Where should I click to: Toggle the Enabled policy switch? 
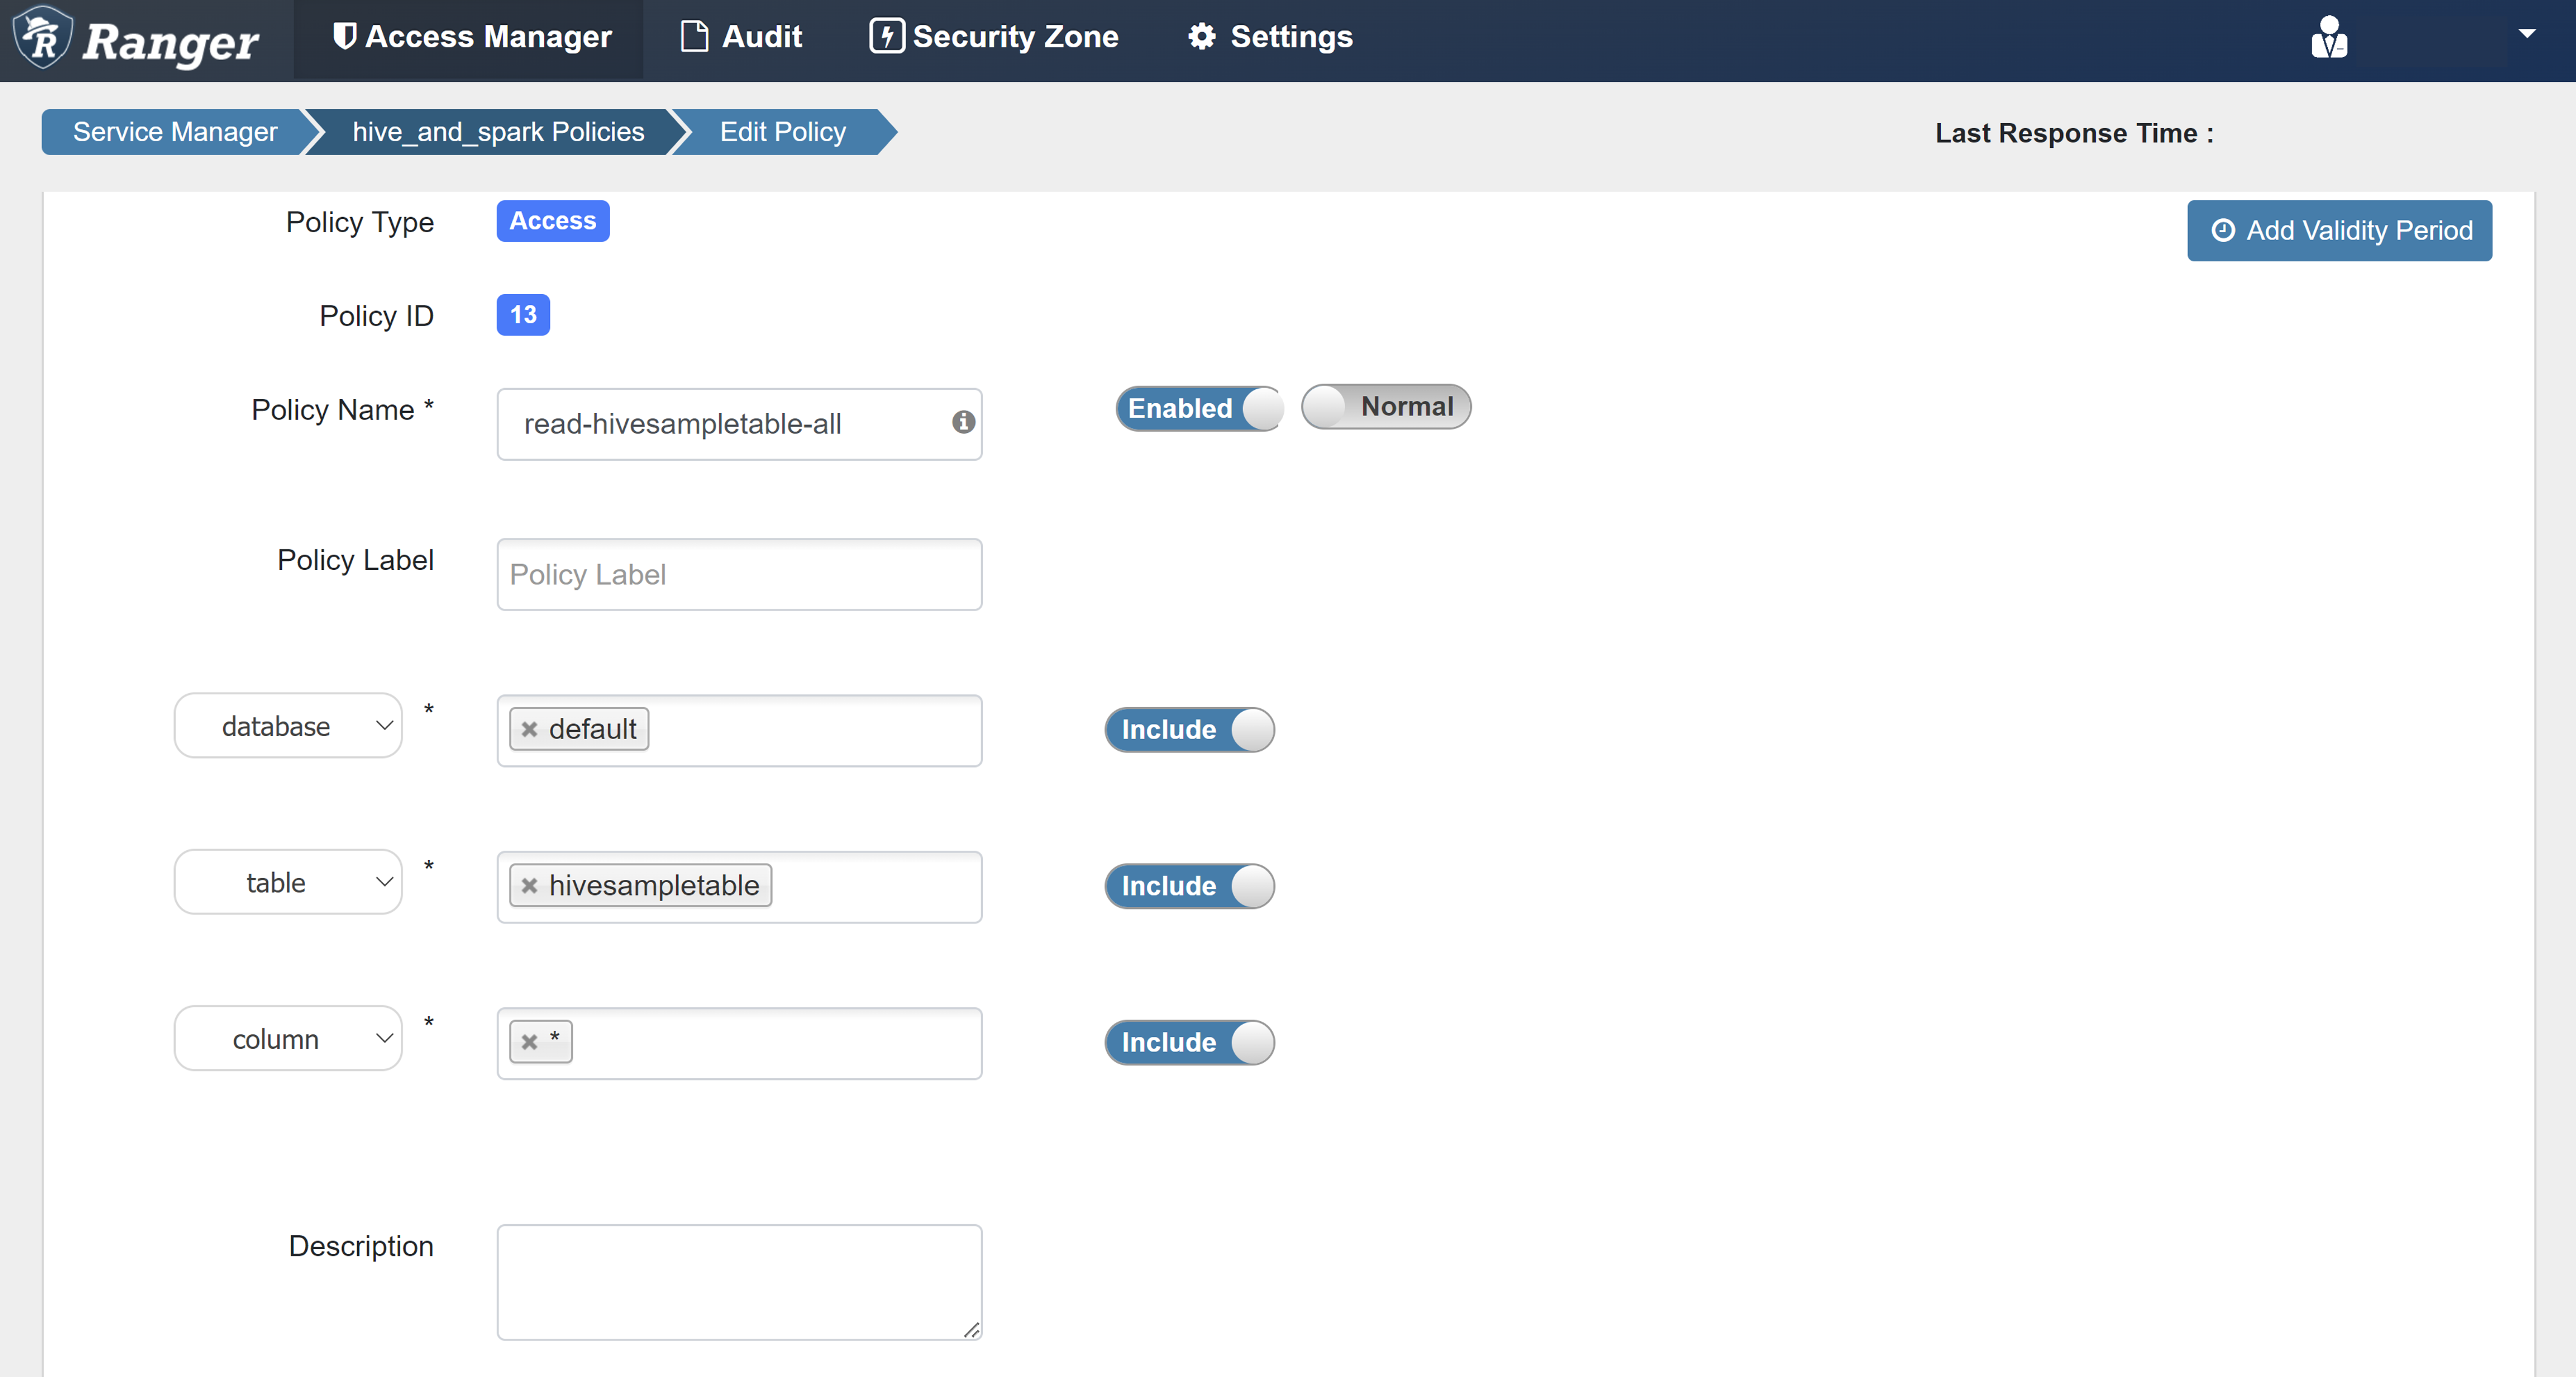[x=1198, y=408]
